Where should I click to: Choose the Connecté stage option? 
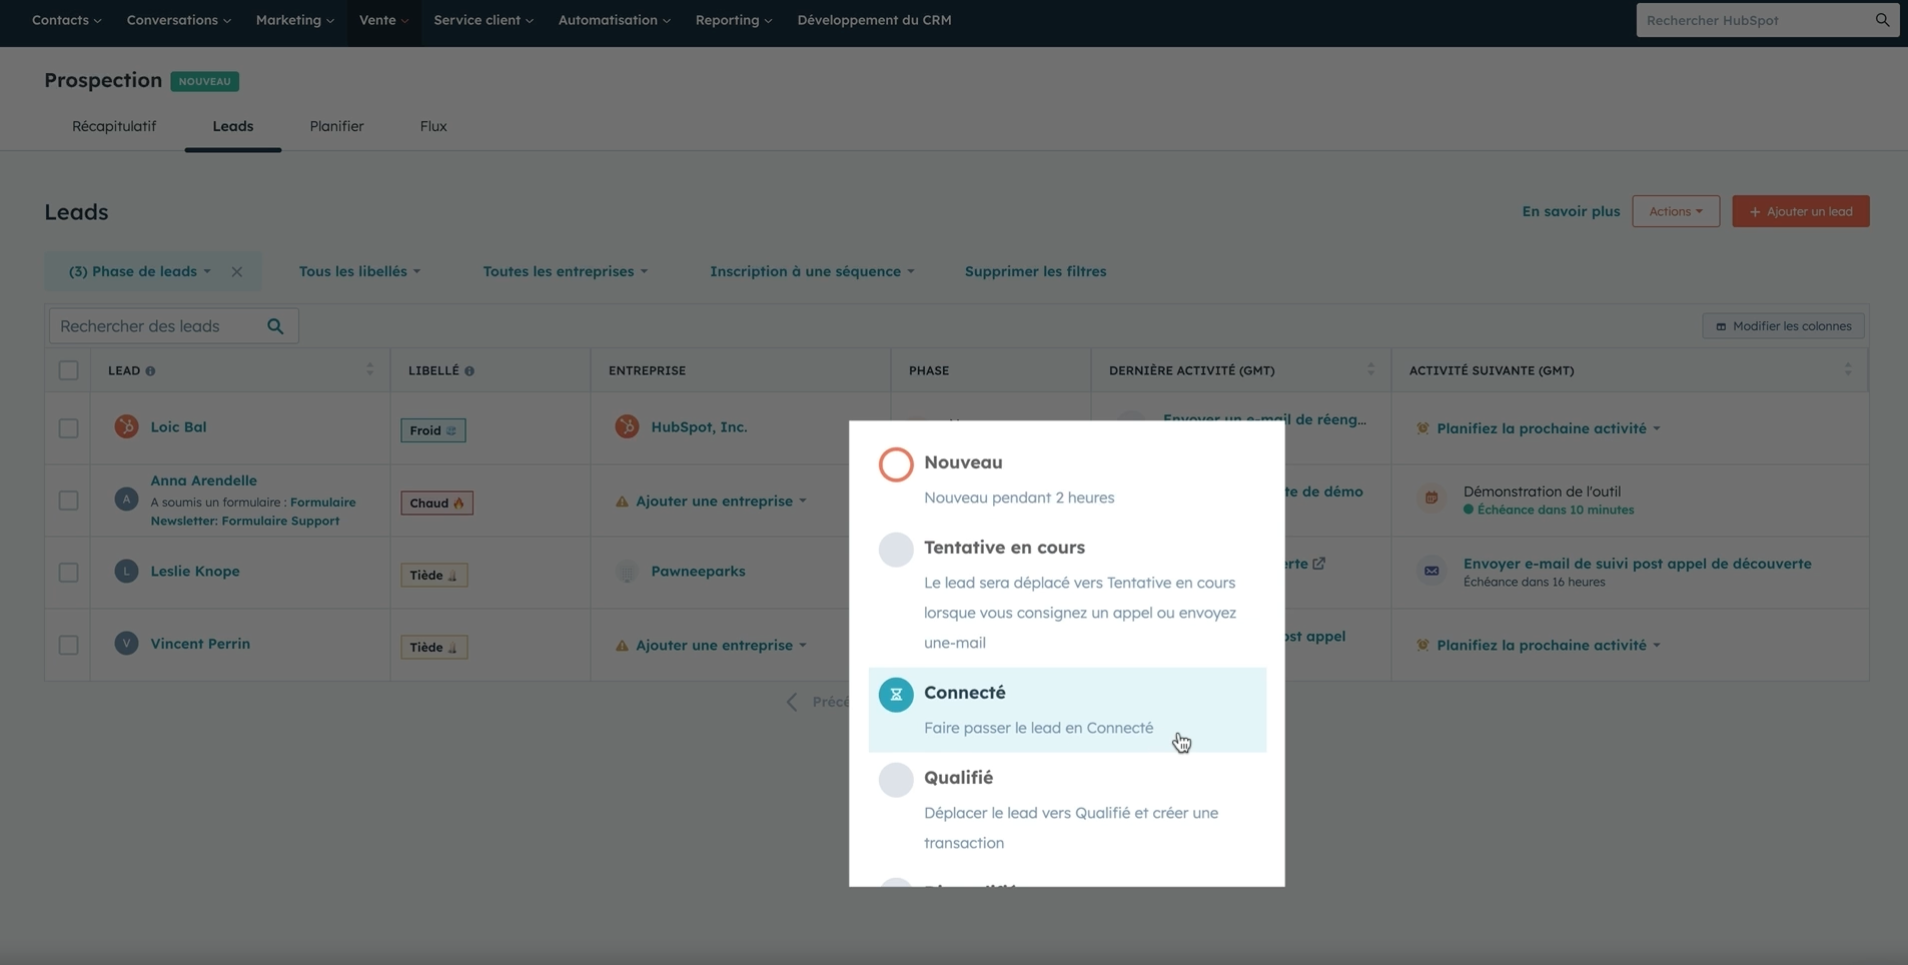(1067, 710)
